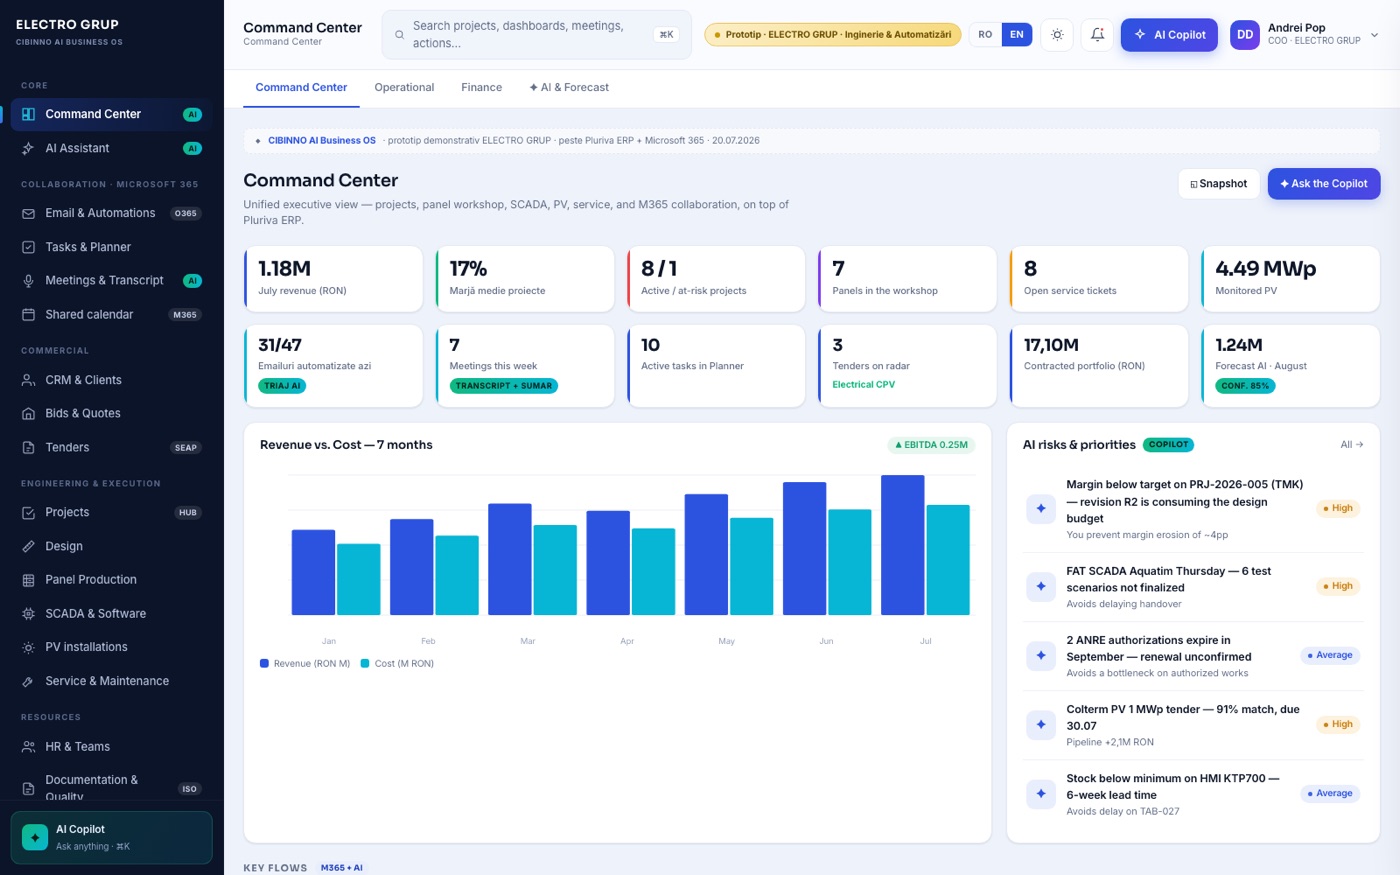1400x875 pixels.
Task: Toggle light theme sun icon
Action: tap(1057, 35)
